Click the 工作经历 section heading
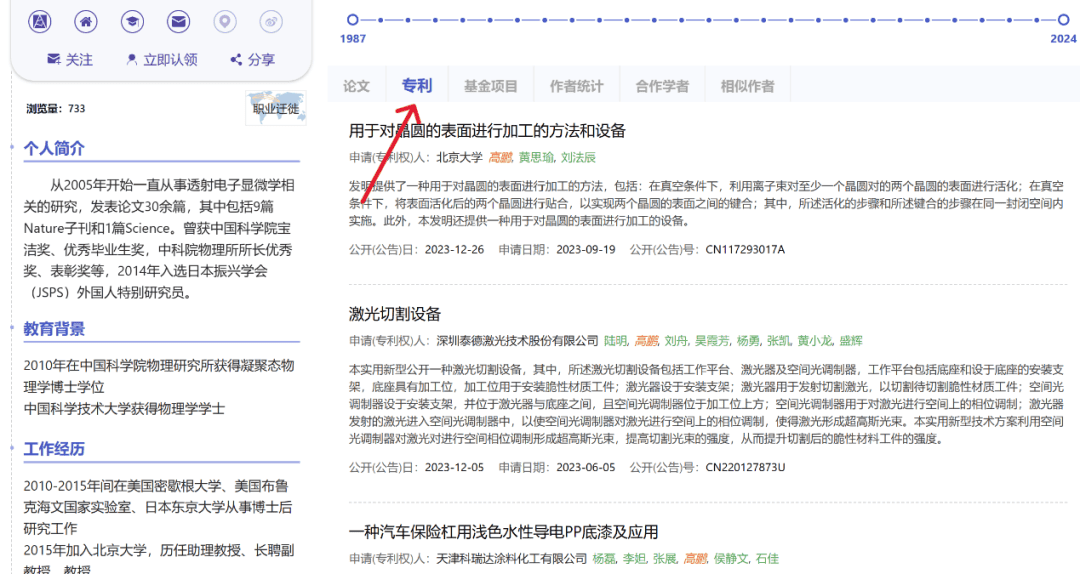1080x574 pixels. pos(54,449)
